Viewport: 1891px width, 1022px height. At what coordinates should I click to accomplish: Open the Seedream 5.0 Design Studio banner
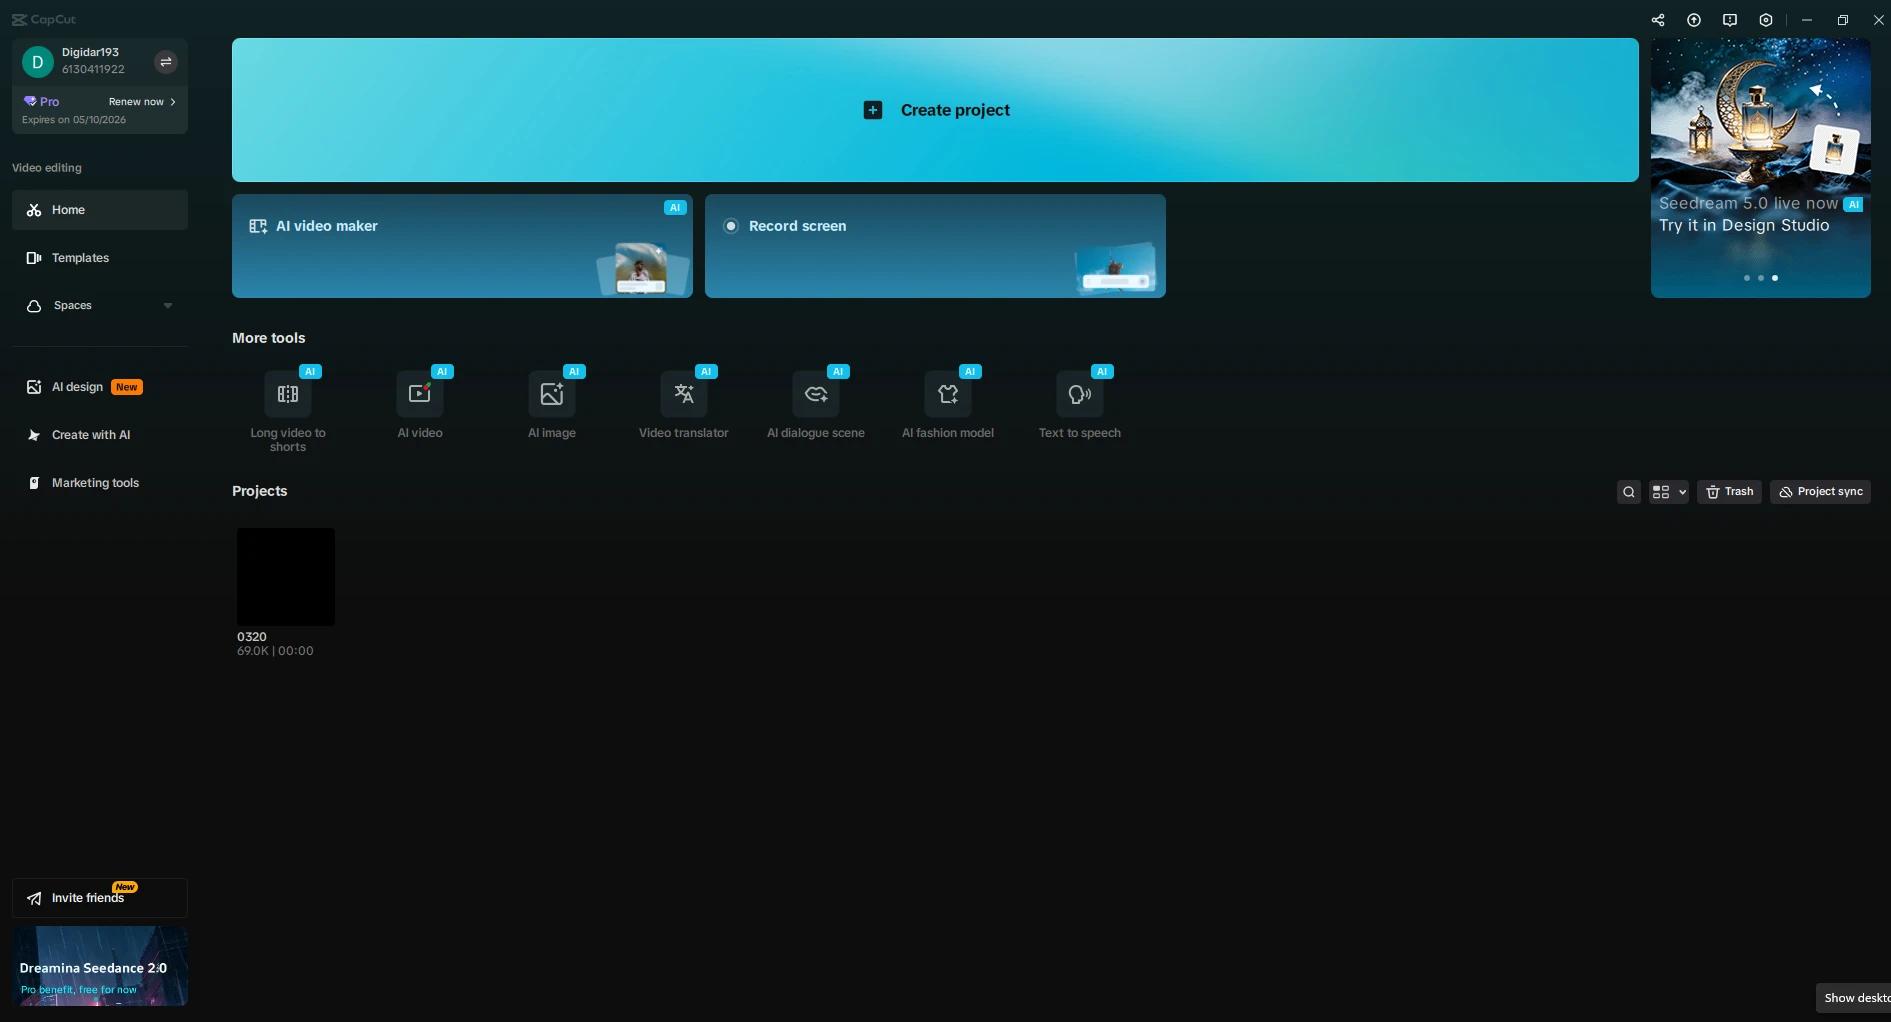pyautogui.click(x=1761, y=168)
